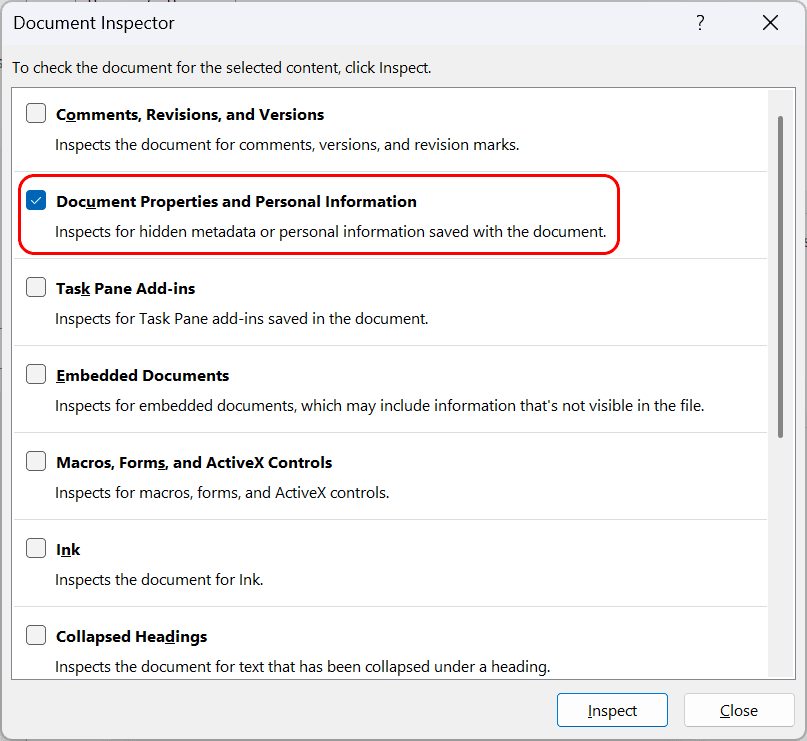This screenshot has height=741, width=807.
Task: Check the Task Pane Add-ins option
Action: (x=36, y=287)
